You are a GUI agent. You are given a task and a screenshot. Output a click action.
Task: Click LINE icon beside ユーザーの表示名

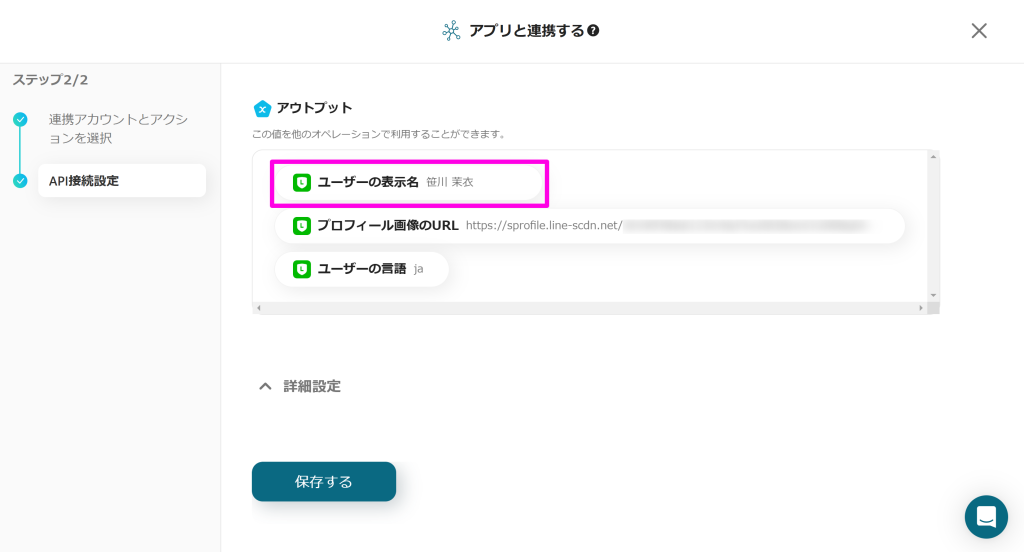[x=302, y=182]
